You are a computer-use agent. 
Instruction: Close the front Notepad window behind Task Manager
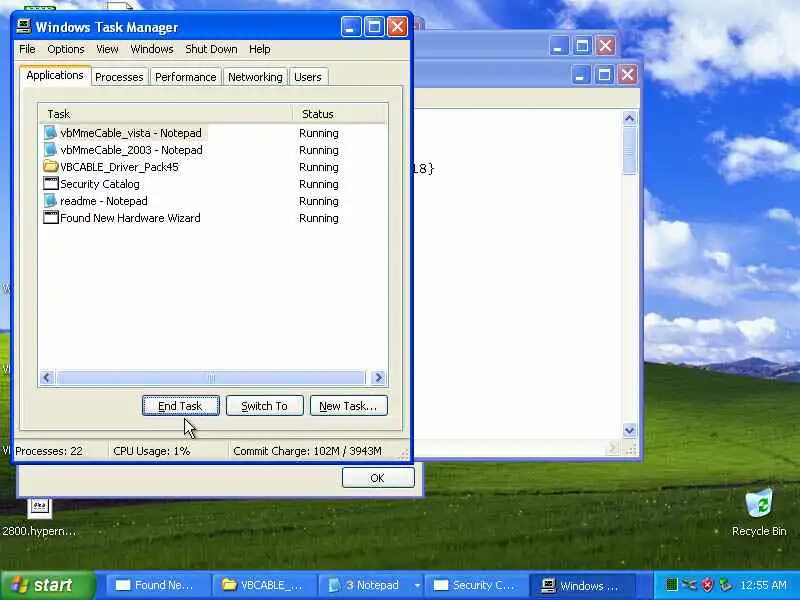coord(628,75)
